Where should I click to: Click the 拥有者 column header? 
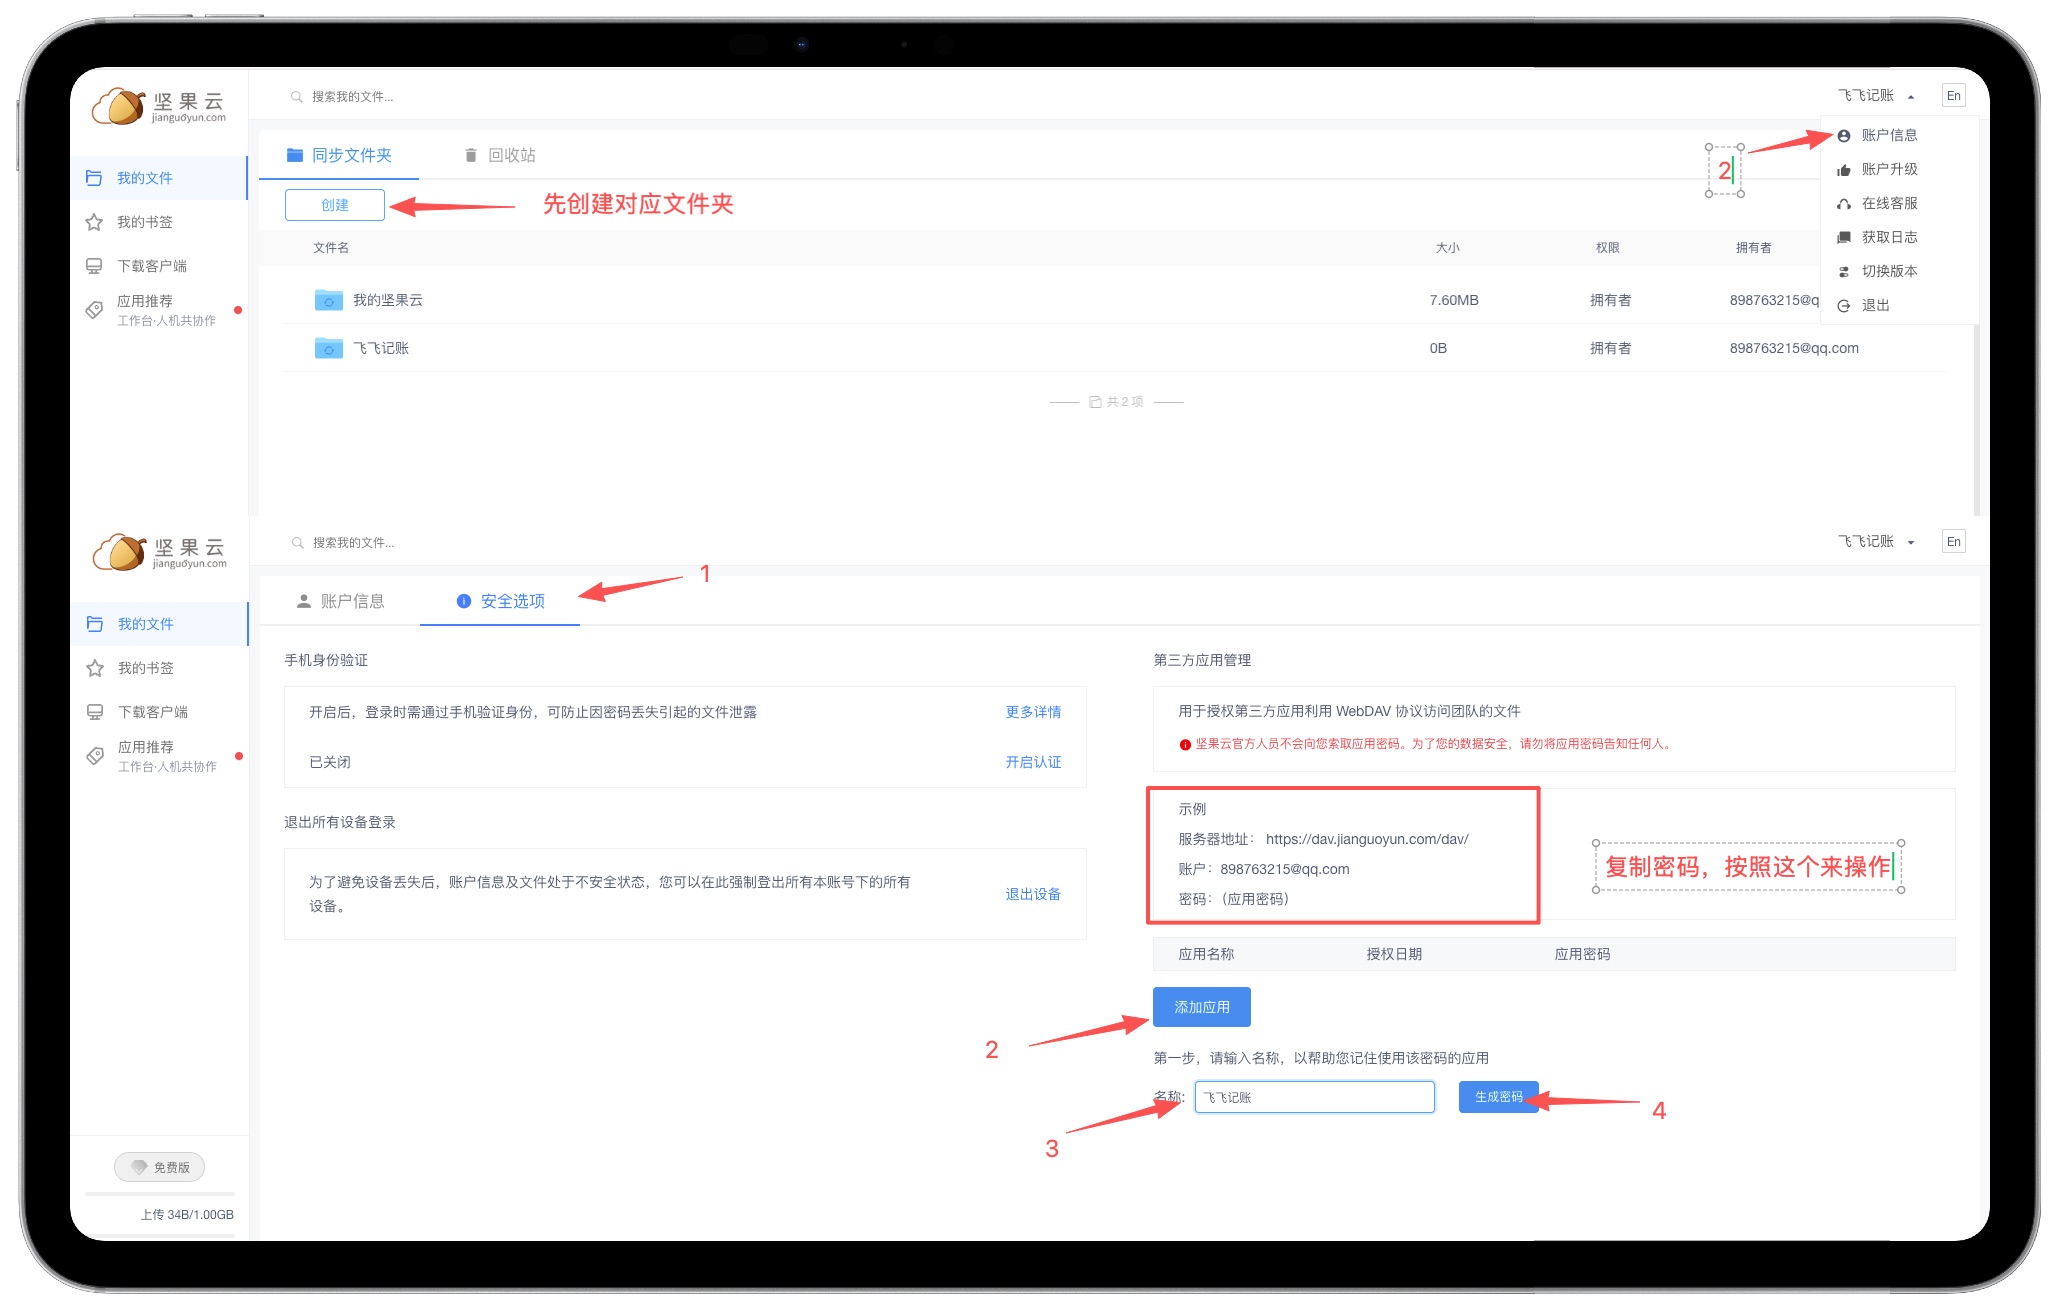pos(1754,248)
